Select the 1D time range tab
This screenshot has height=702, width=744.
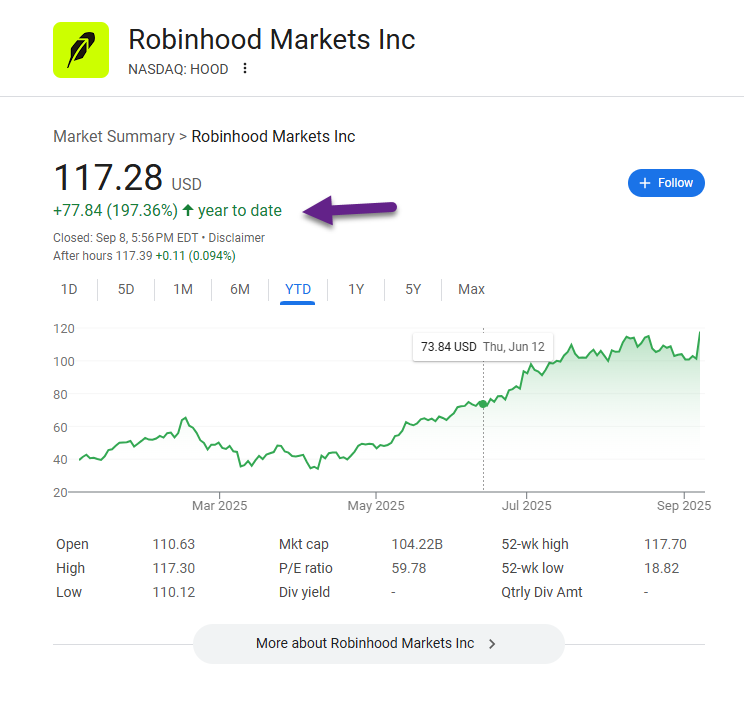pyautogui.click(x=69, y=289)
